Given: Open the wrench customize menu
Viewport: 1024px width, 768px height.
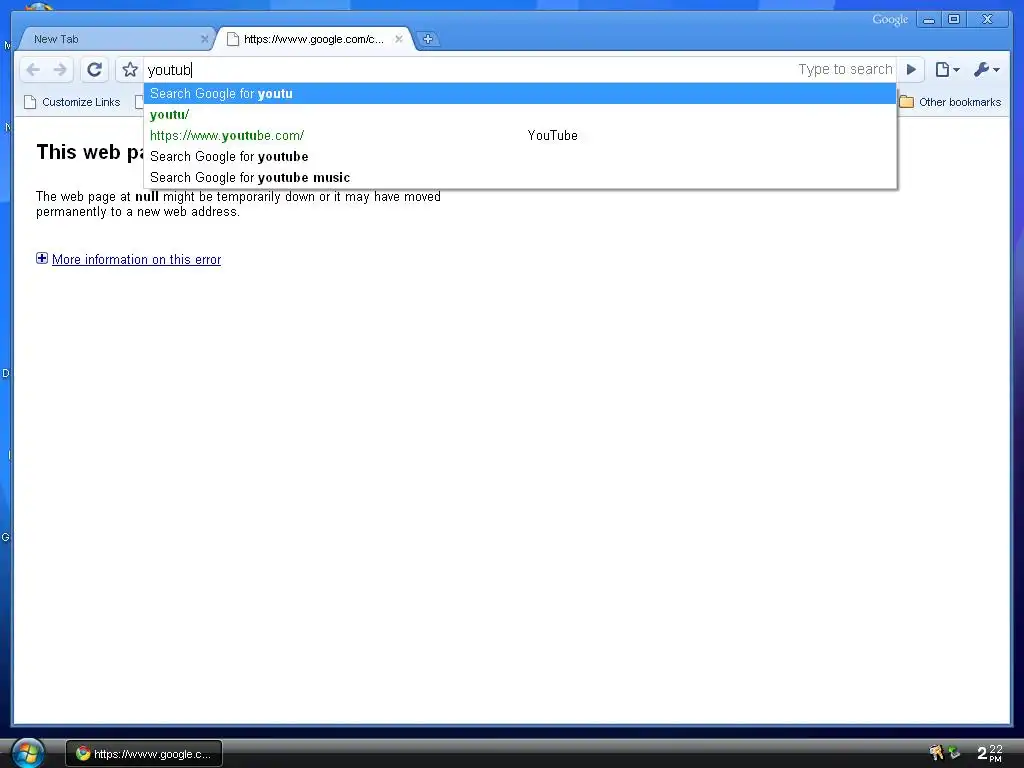Looking at the screenshot, I should pos(986,69).
